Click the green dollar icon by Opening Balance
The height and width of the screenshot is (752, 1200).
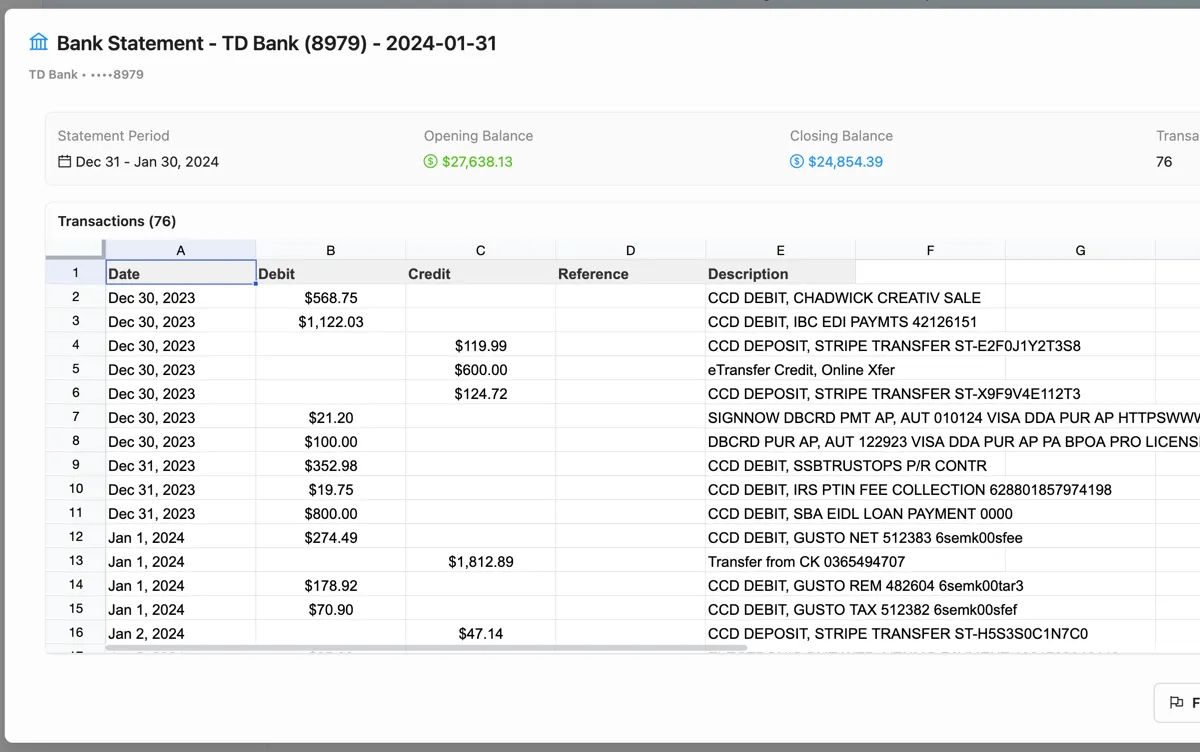tap(430, 162)
